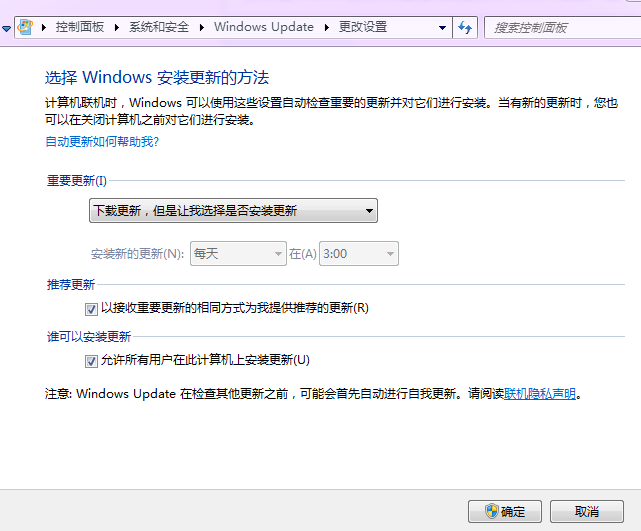
Task: Click the Control Panel icon in address bar
Action: (25, 27)
